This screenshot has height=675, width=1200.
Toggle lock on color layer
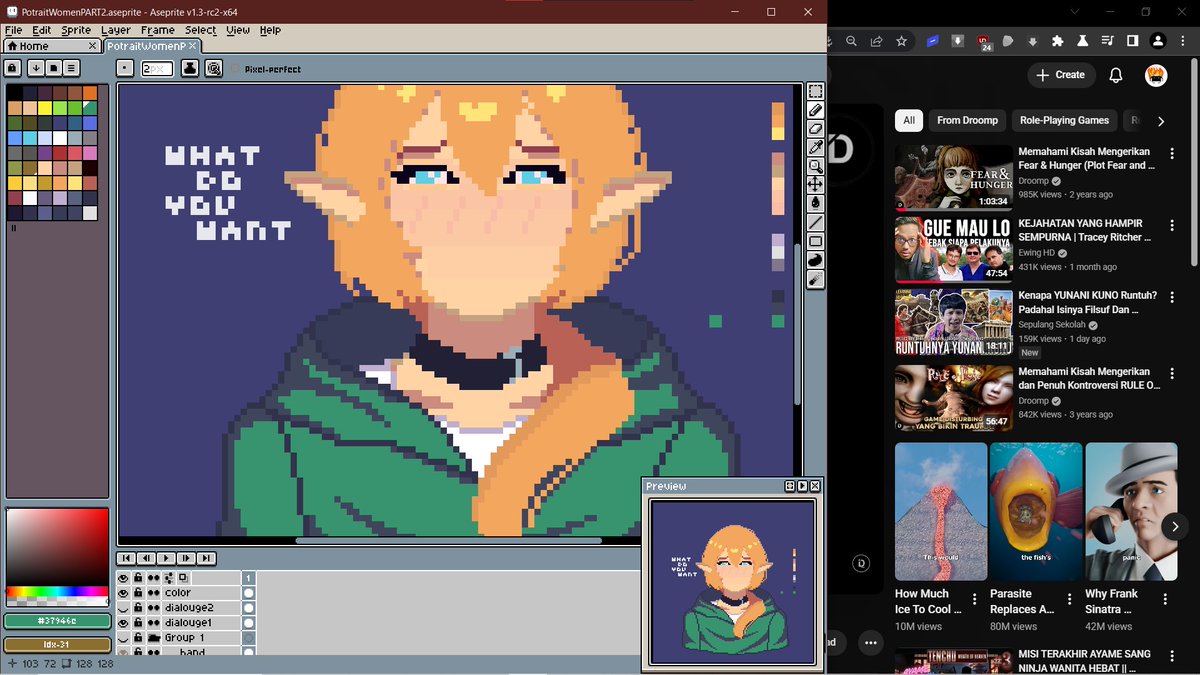(139, 592)
